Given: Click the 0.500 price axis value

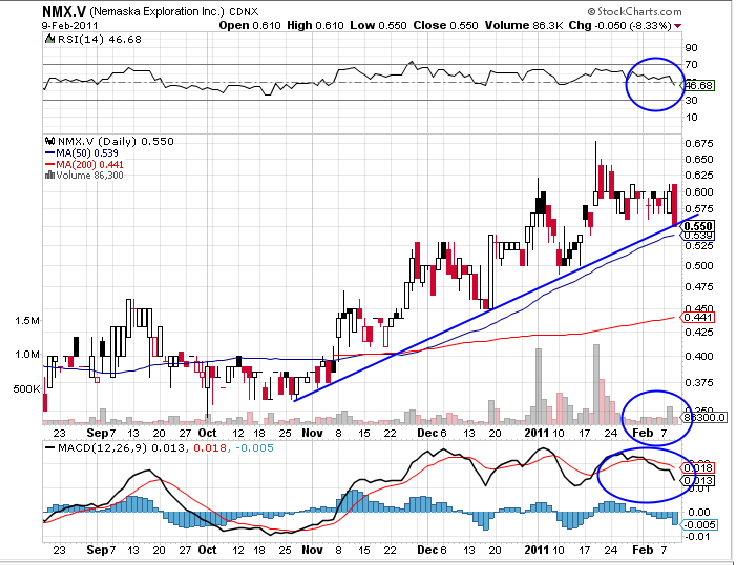Looking at the screenshot, I should (x=699, y=266).
